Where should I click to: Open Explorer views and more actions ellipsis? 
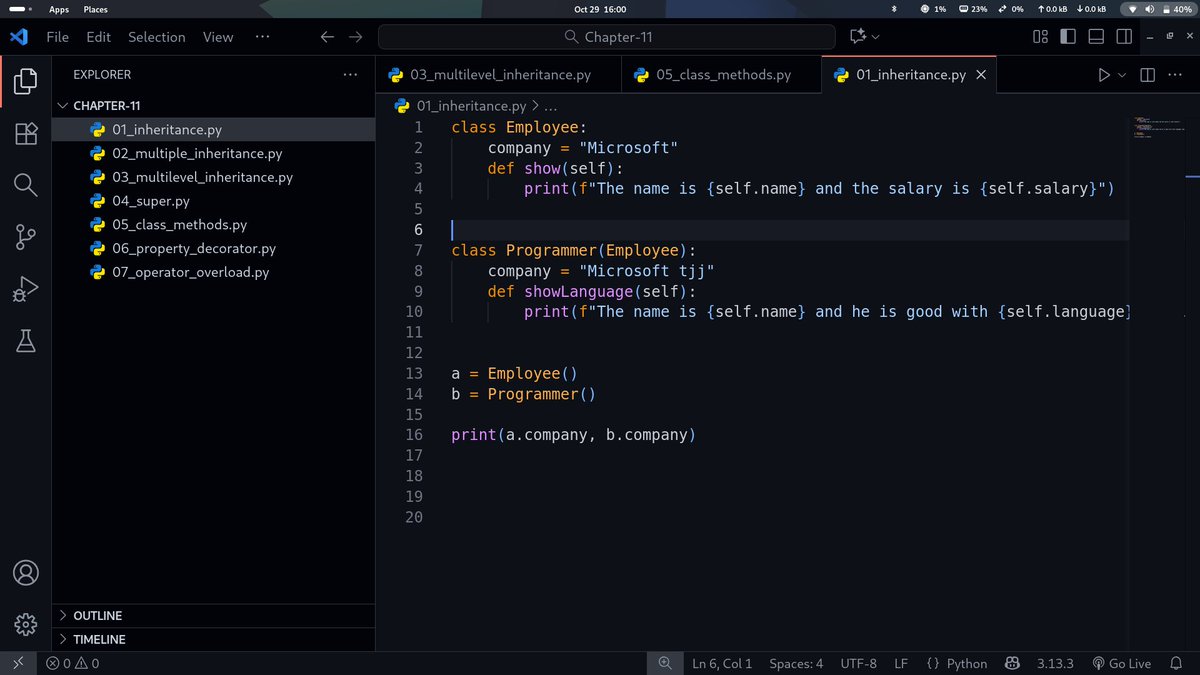coord(350,74)
